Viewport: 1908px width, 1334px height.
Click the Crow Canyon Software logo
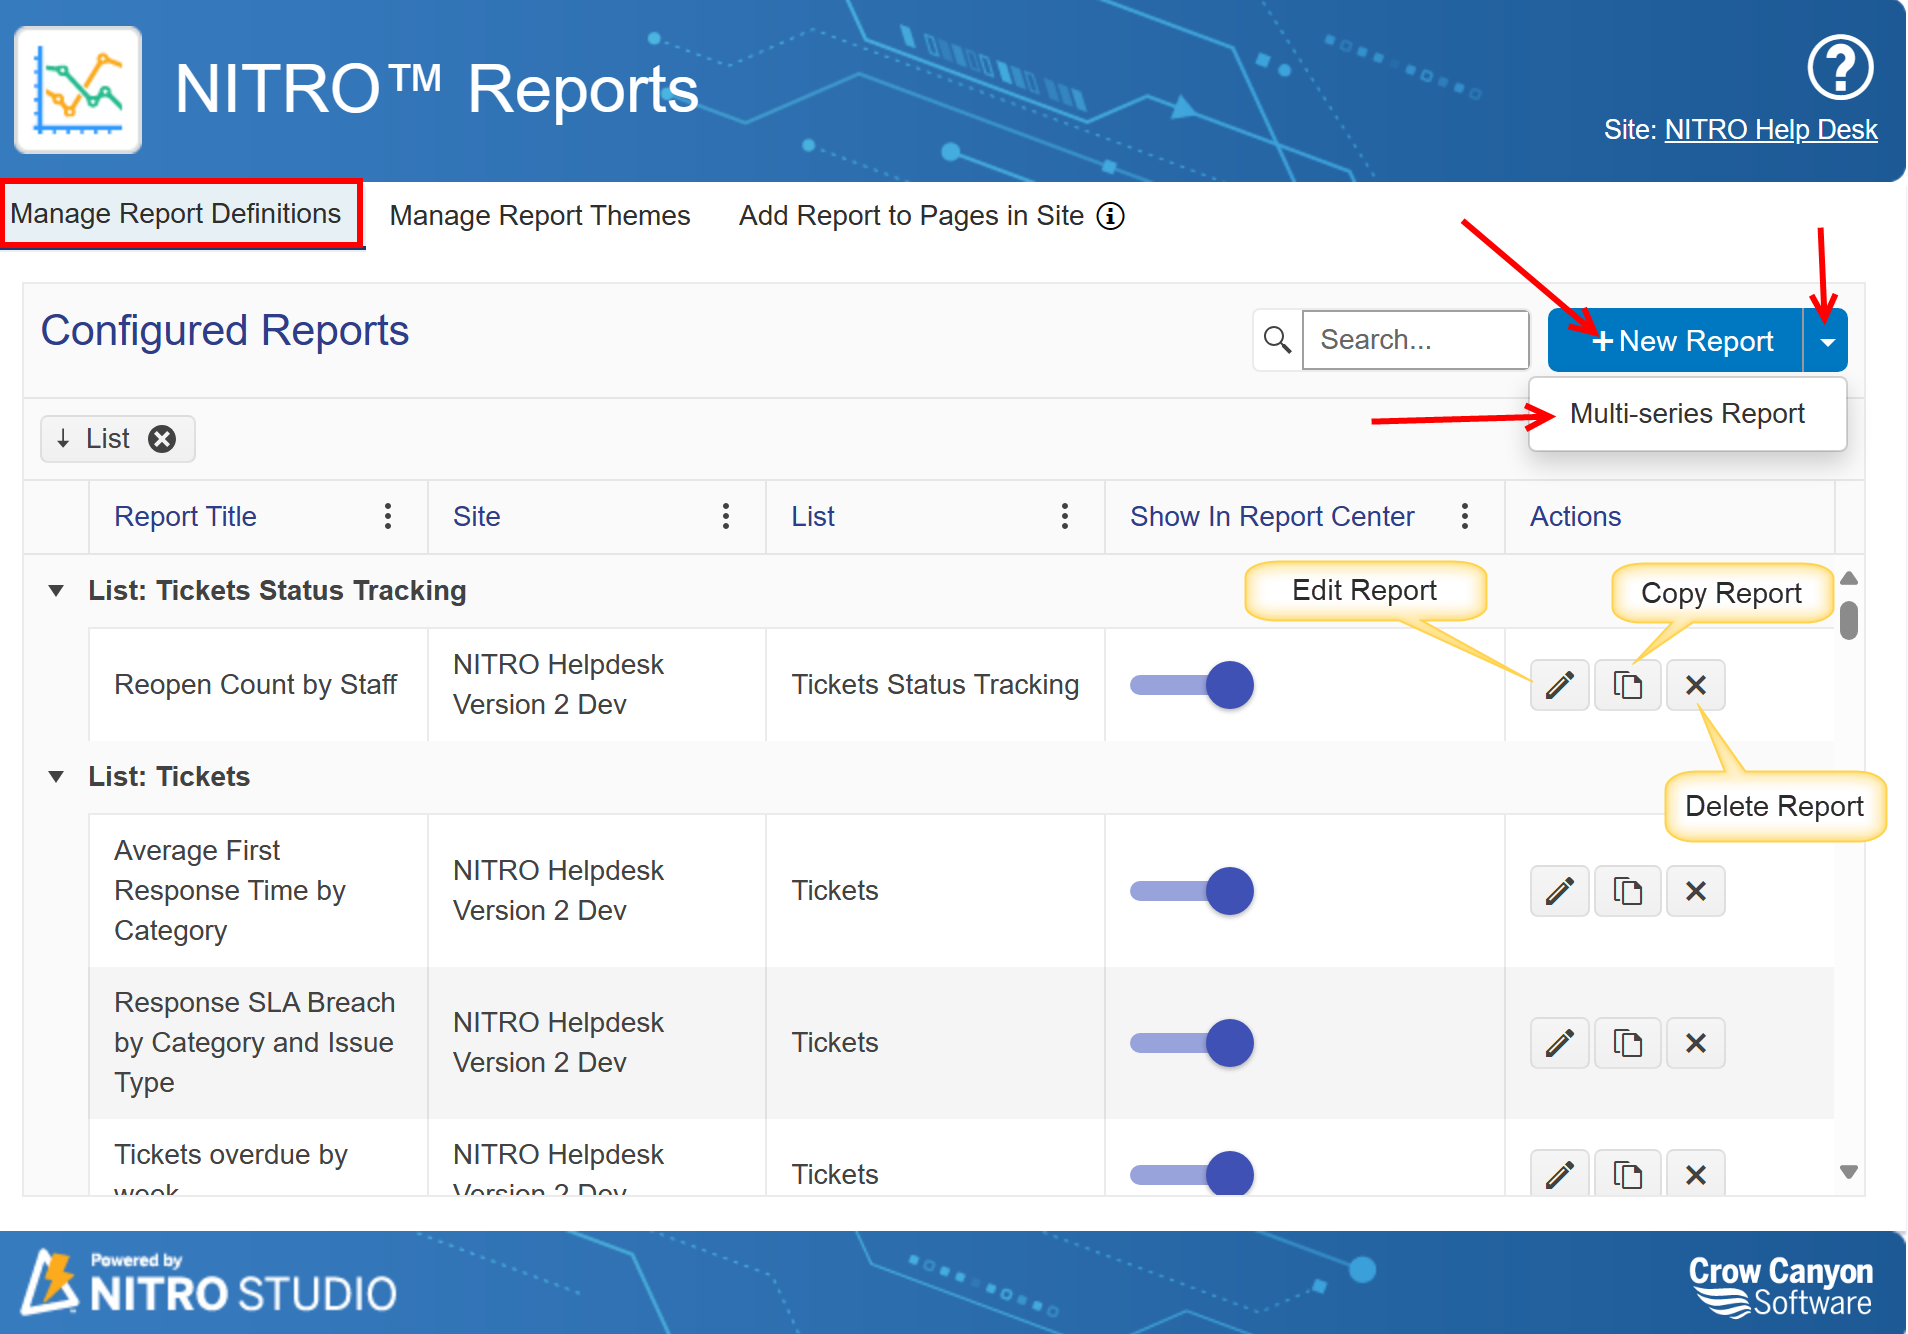(x=1781, y=1286)
